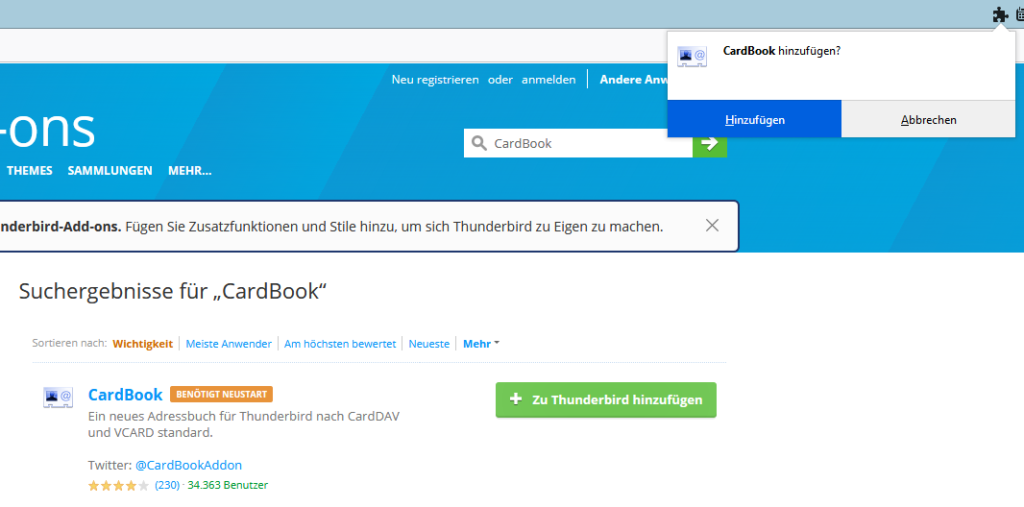This screenshot has height=507, width=1024.
Task: Open the THEMES menu item
Action: (29, 171)
